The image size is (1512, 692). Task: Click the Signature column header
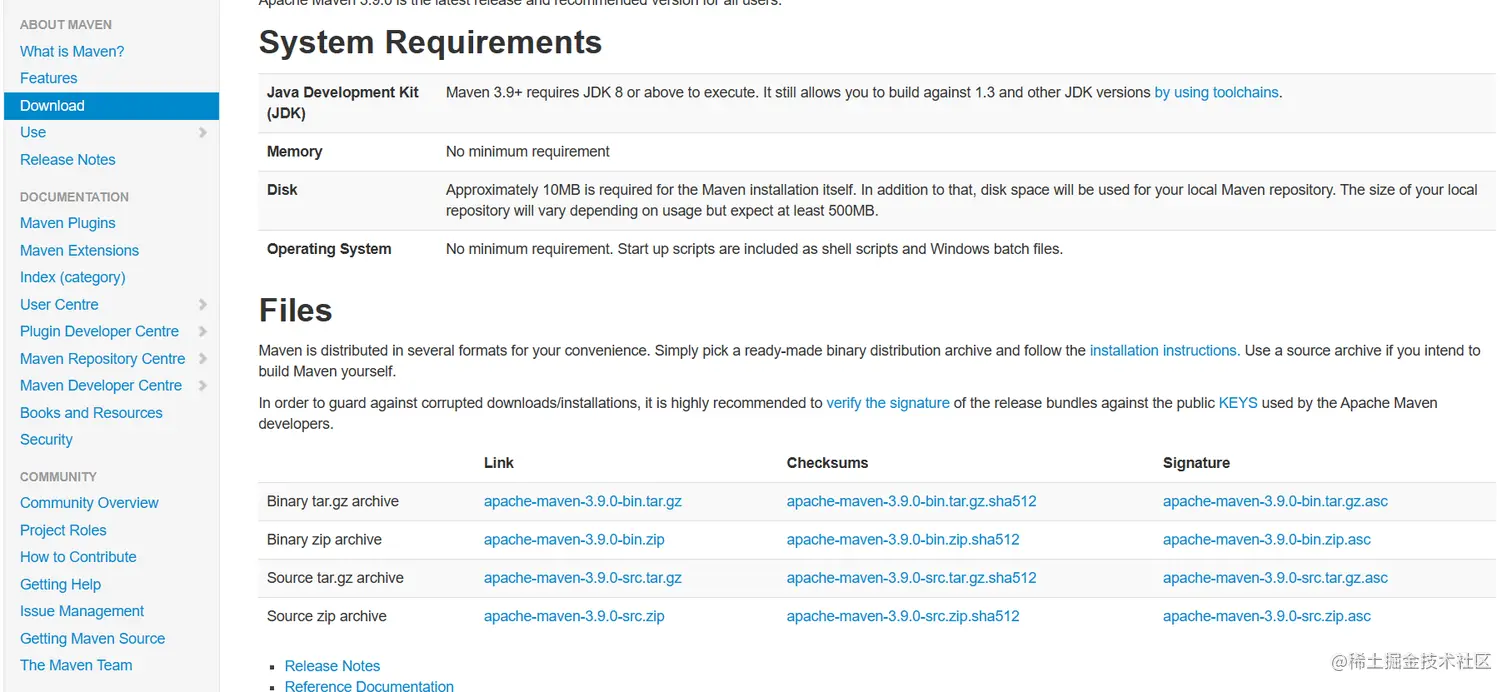[1196, 463]
